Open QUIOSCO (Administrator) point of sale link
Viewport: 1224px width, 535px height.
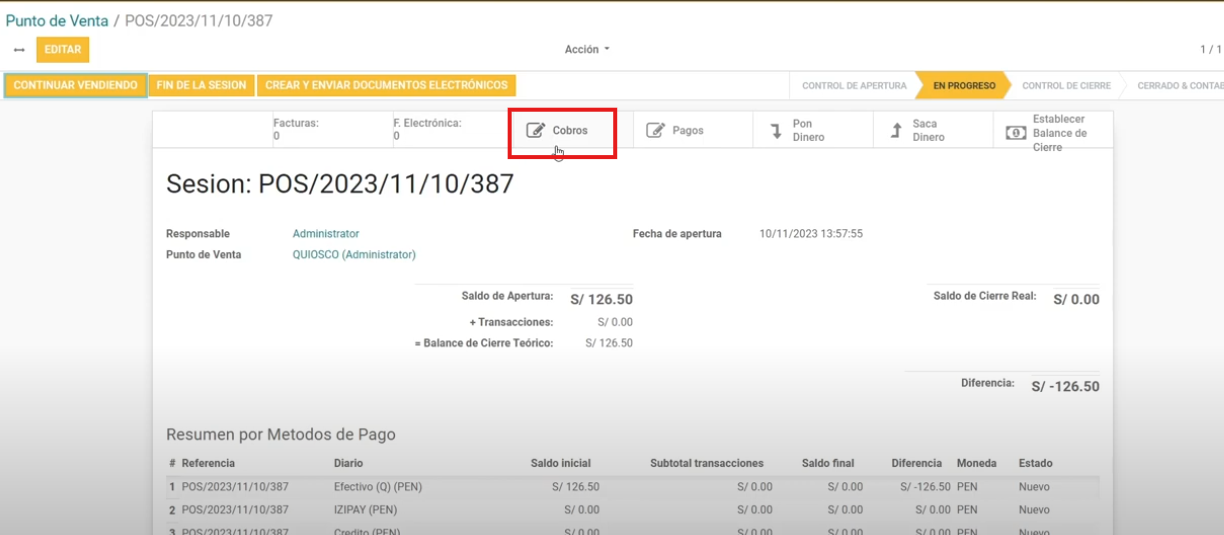[354, 255]
